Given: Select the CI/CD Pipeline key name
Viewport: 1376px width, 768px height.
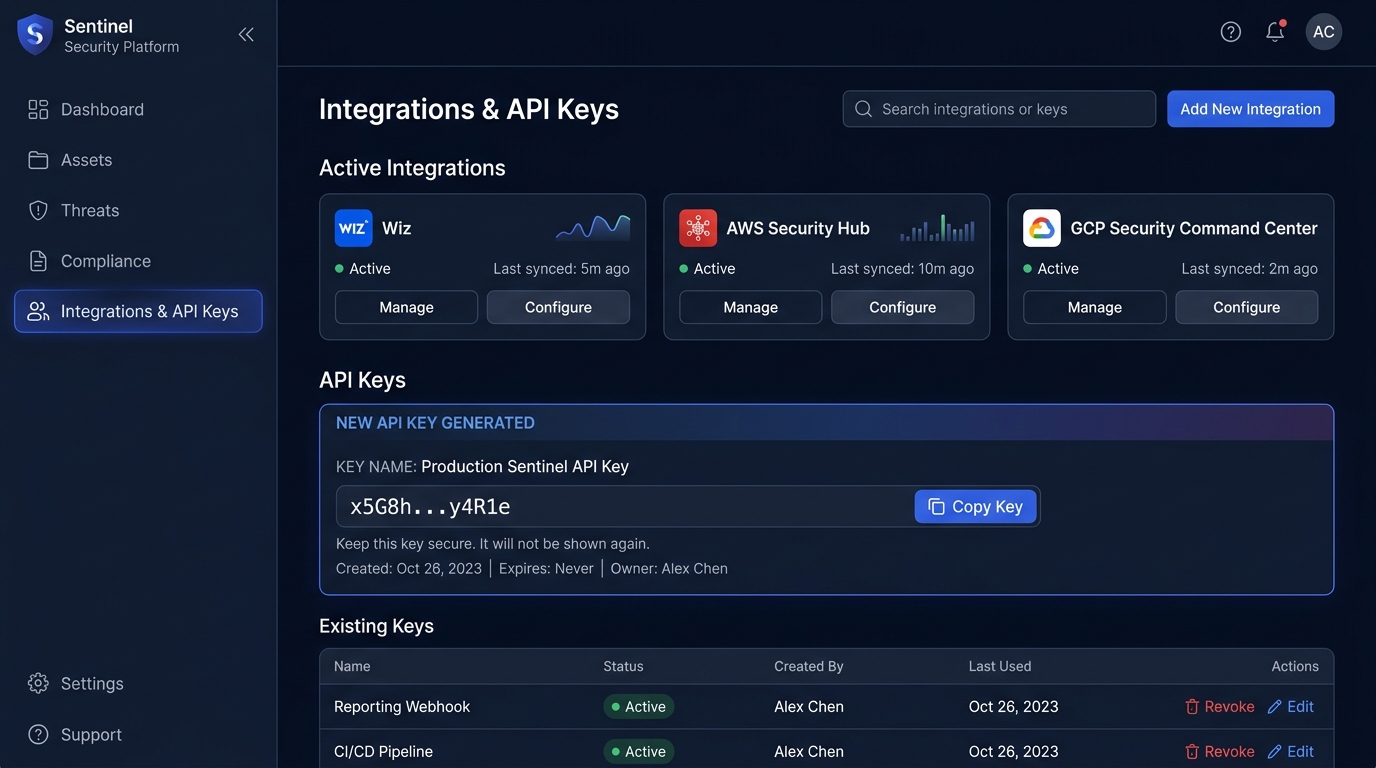Looking at the screenshot, I should [383, 751].
